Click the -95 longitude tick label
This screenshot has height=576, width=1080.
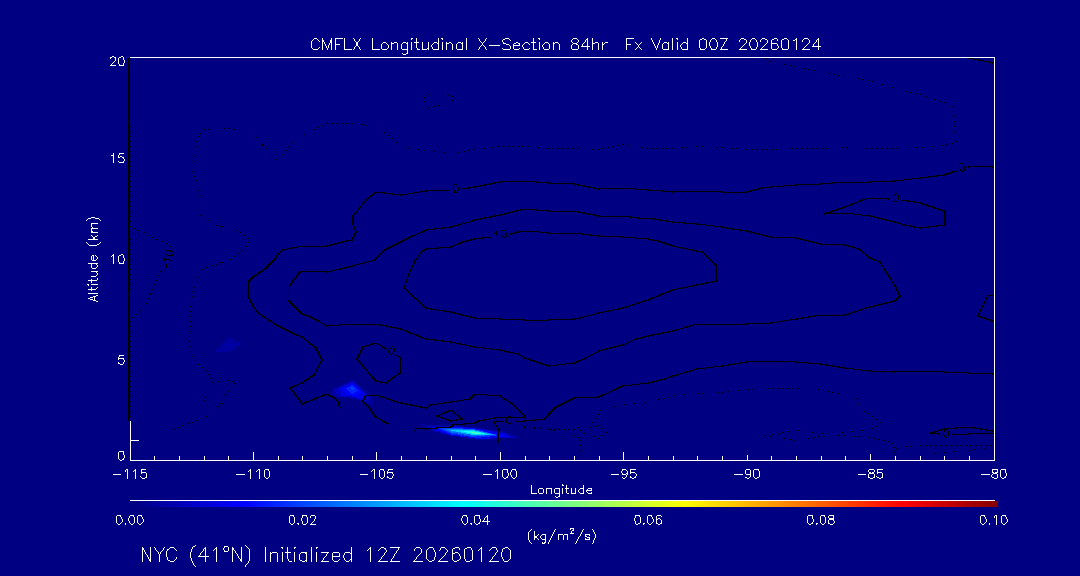(622, 474)
